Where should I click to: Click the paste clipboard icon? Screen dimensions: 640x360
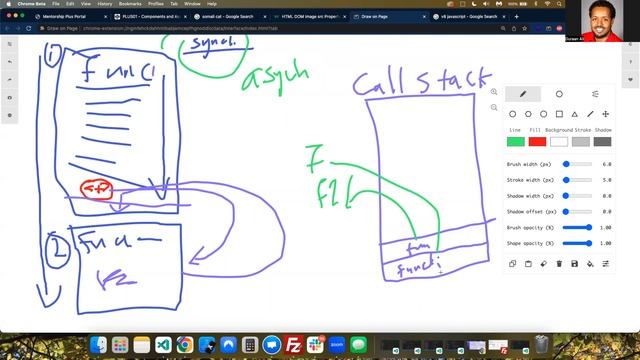click(x=528, y=264)
